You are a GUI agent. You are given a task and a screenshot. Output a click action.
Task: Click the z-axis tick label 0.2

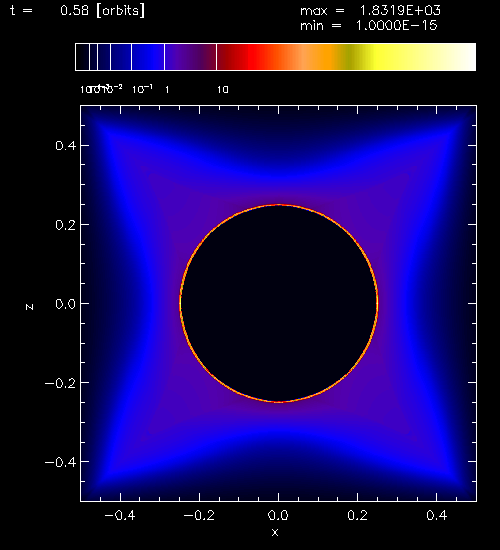66,225
